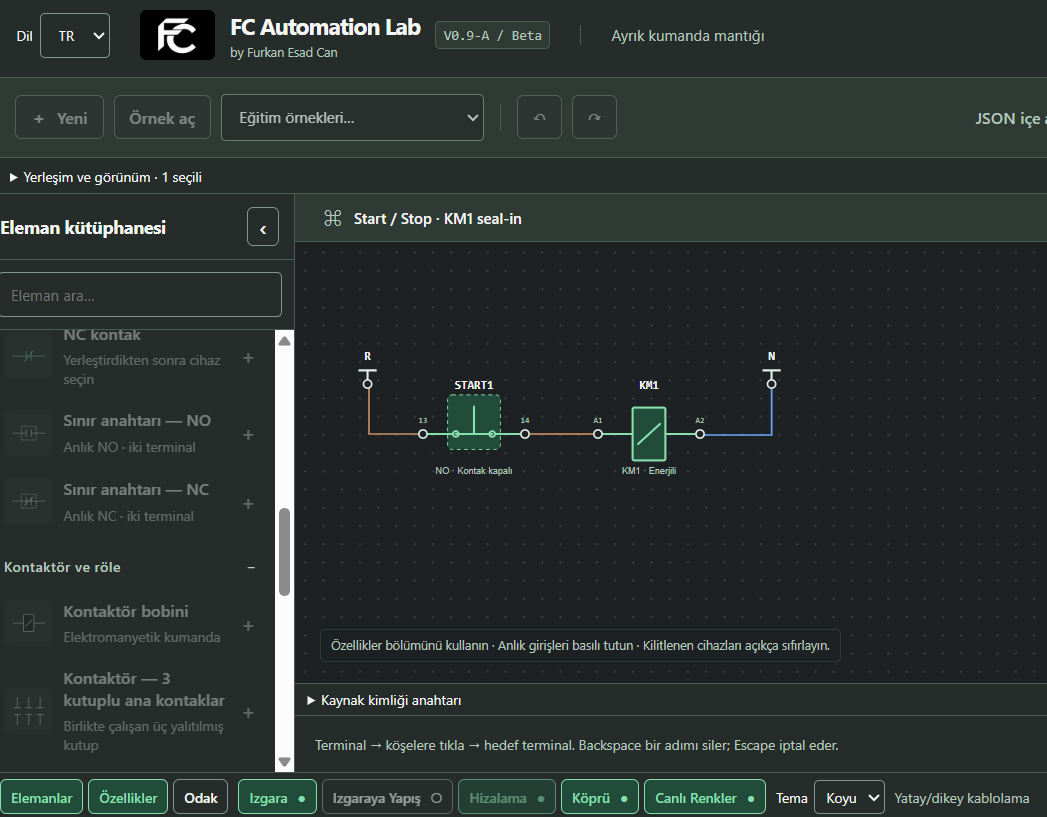Click the Yeni button
Image resolution: width=1047 pixels, height=817 pixels.
pos(59,117)
